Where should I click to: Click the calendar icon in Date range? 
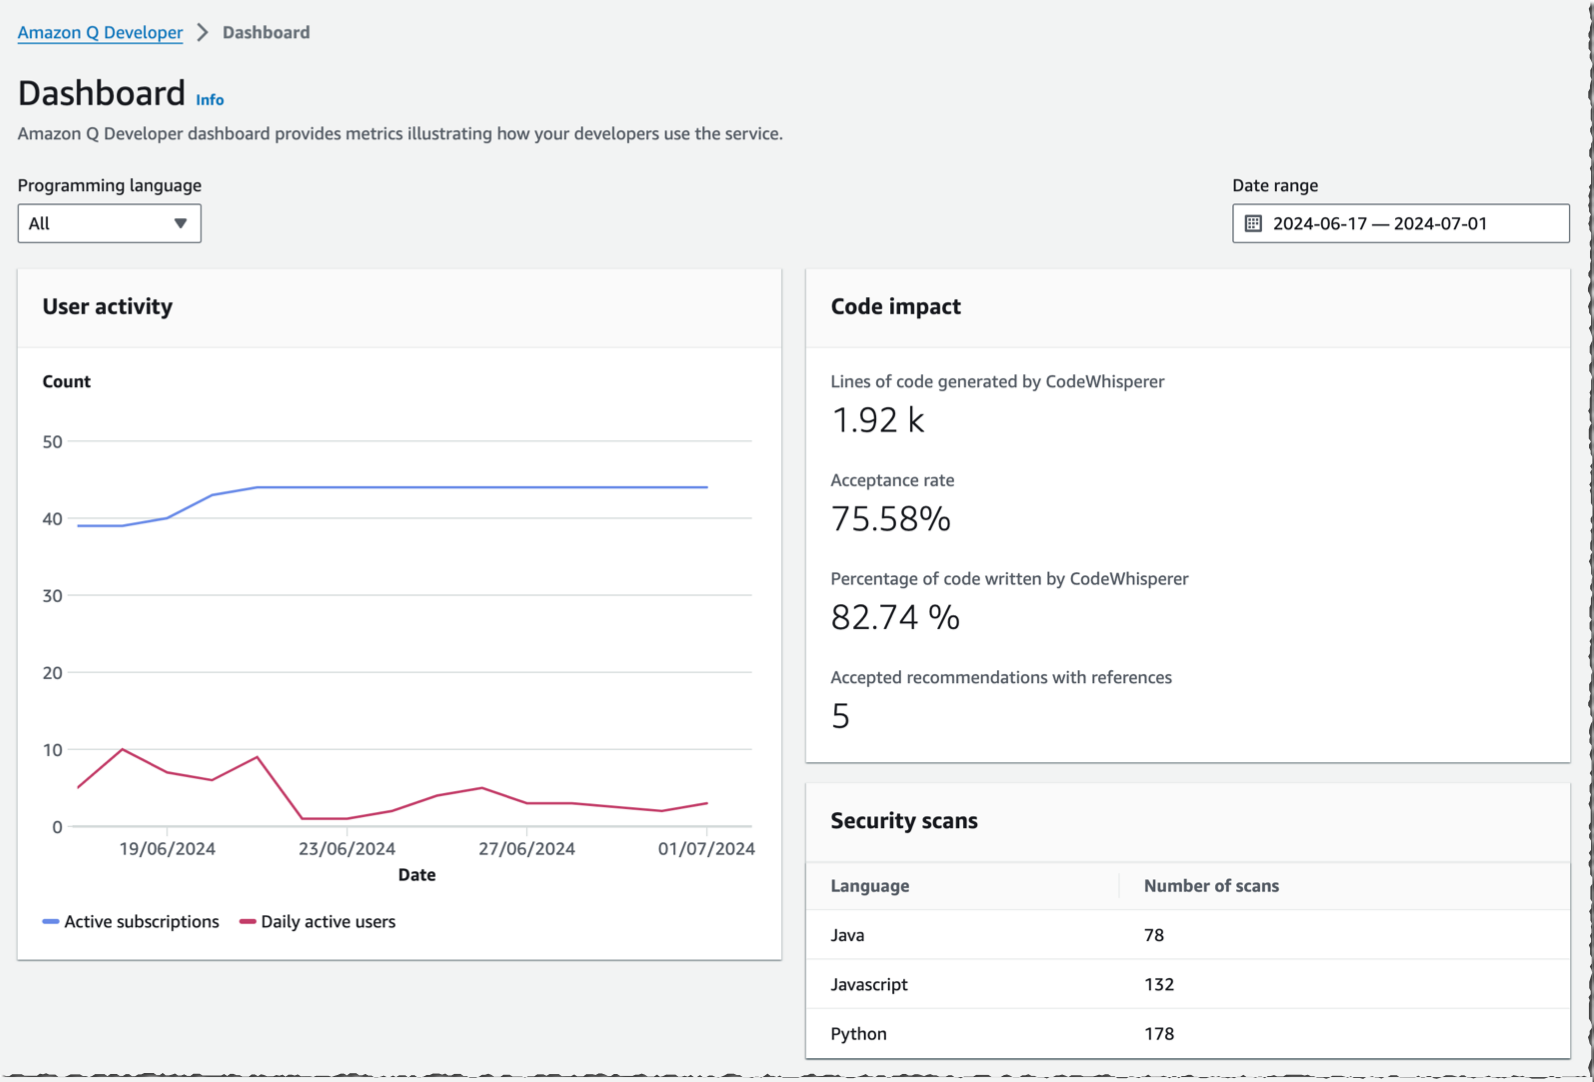point(1253,223)
